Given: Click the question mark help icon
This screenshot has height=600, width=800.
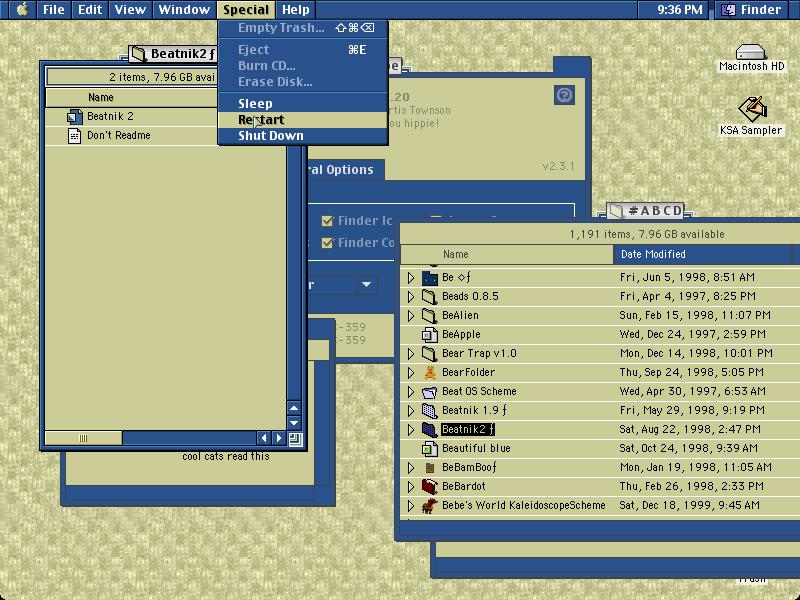Looking at the screenshot, I should pos(564,95).
